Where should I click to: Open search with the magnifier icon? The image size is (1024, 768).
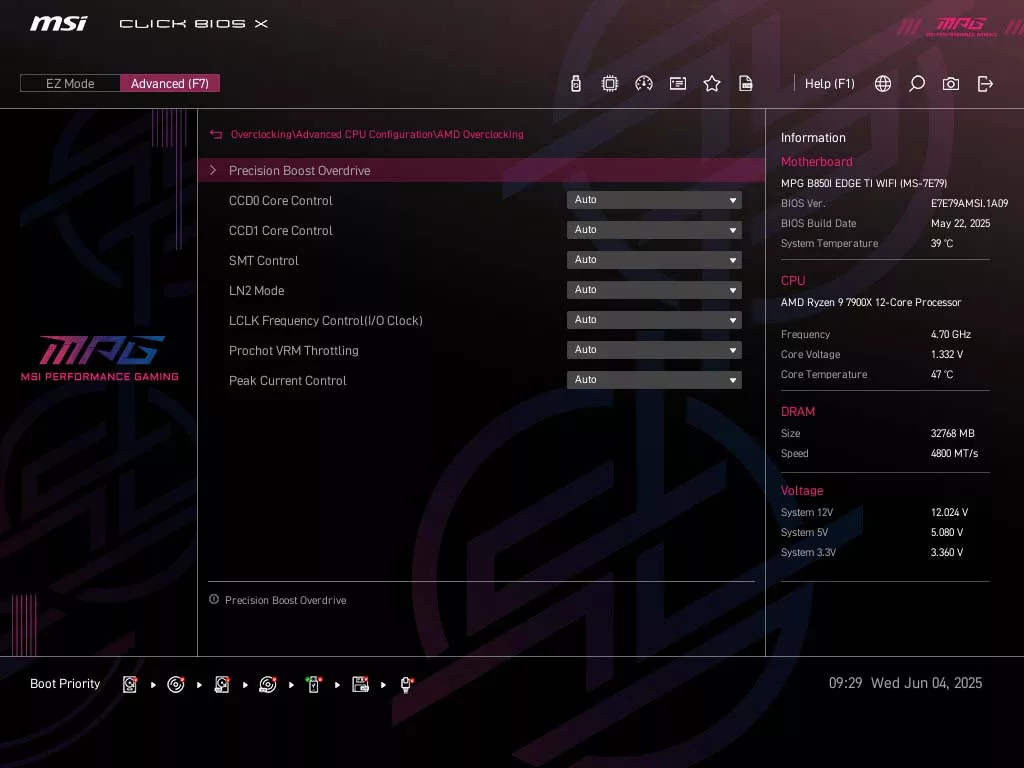tap(917, 84)
